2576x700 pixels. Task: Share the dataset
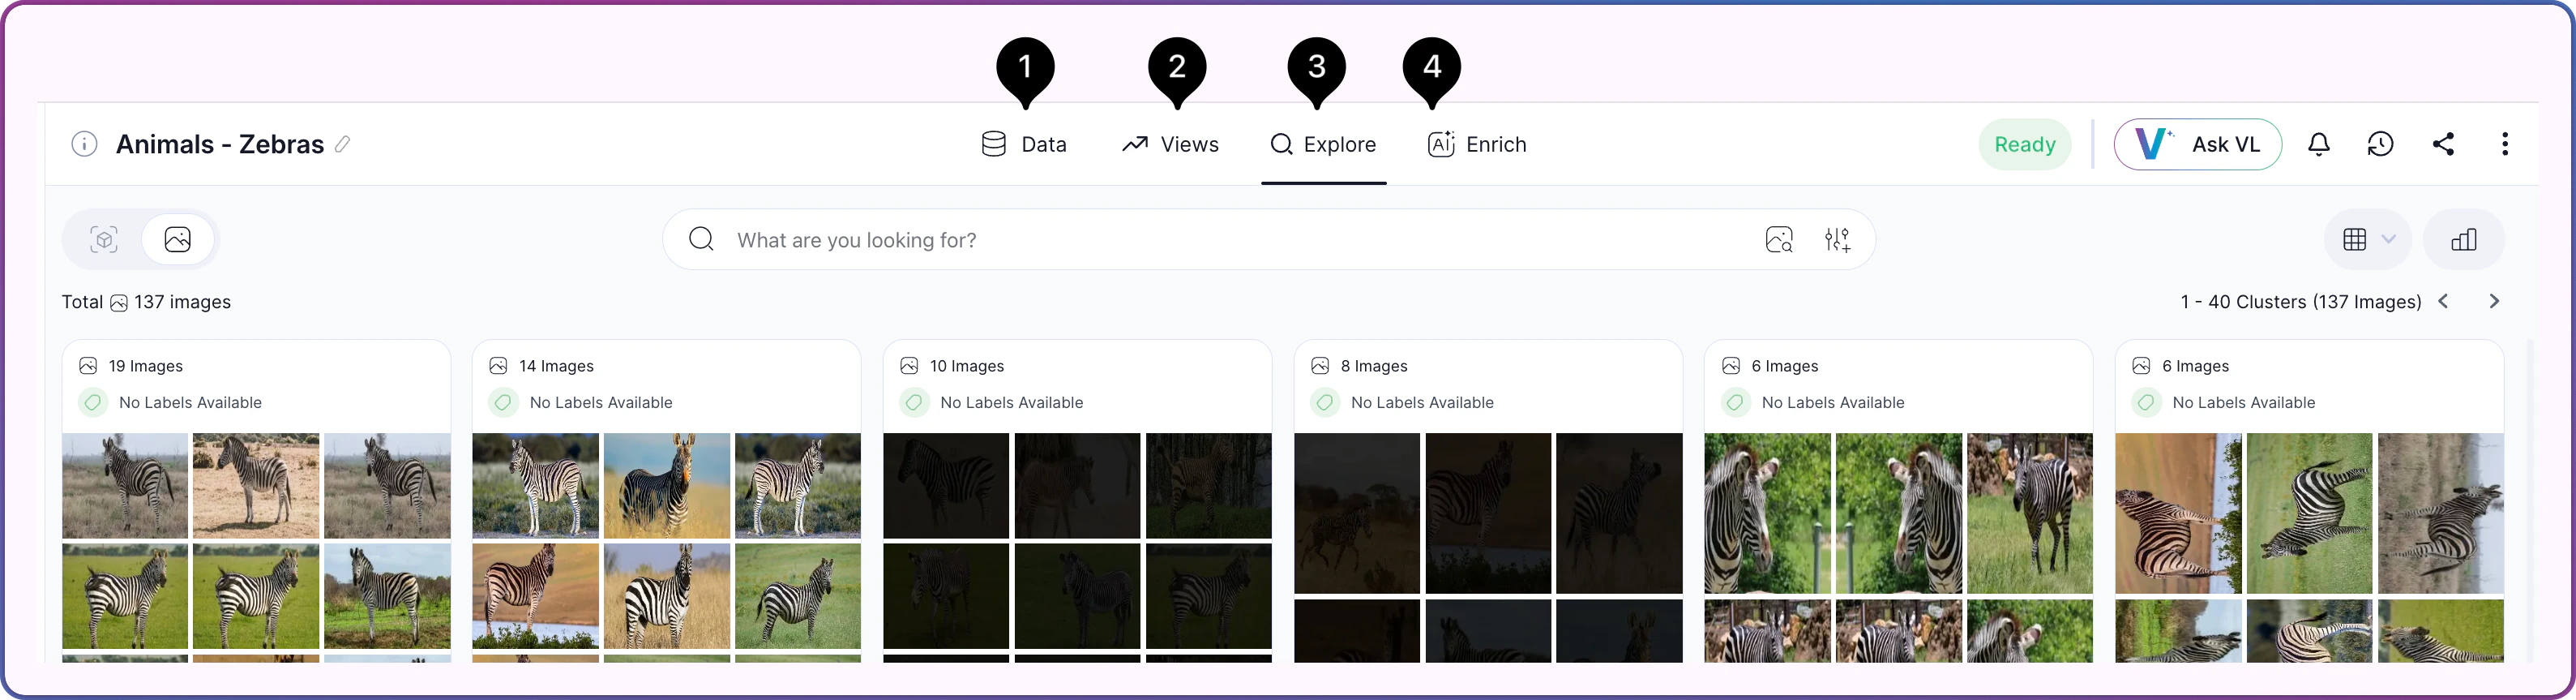pyautogui.click(x=2443, y=144)
